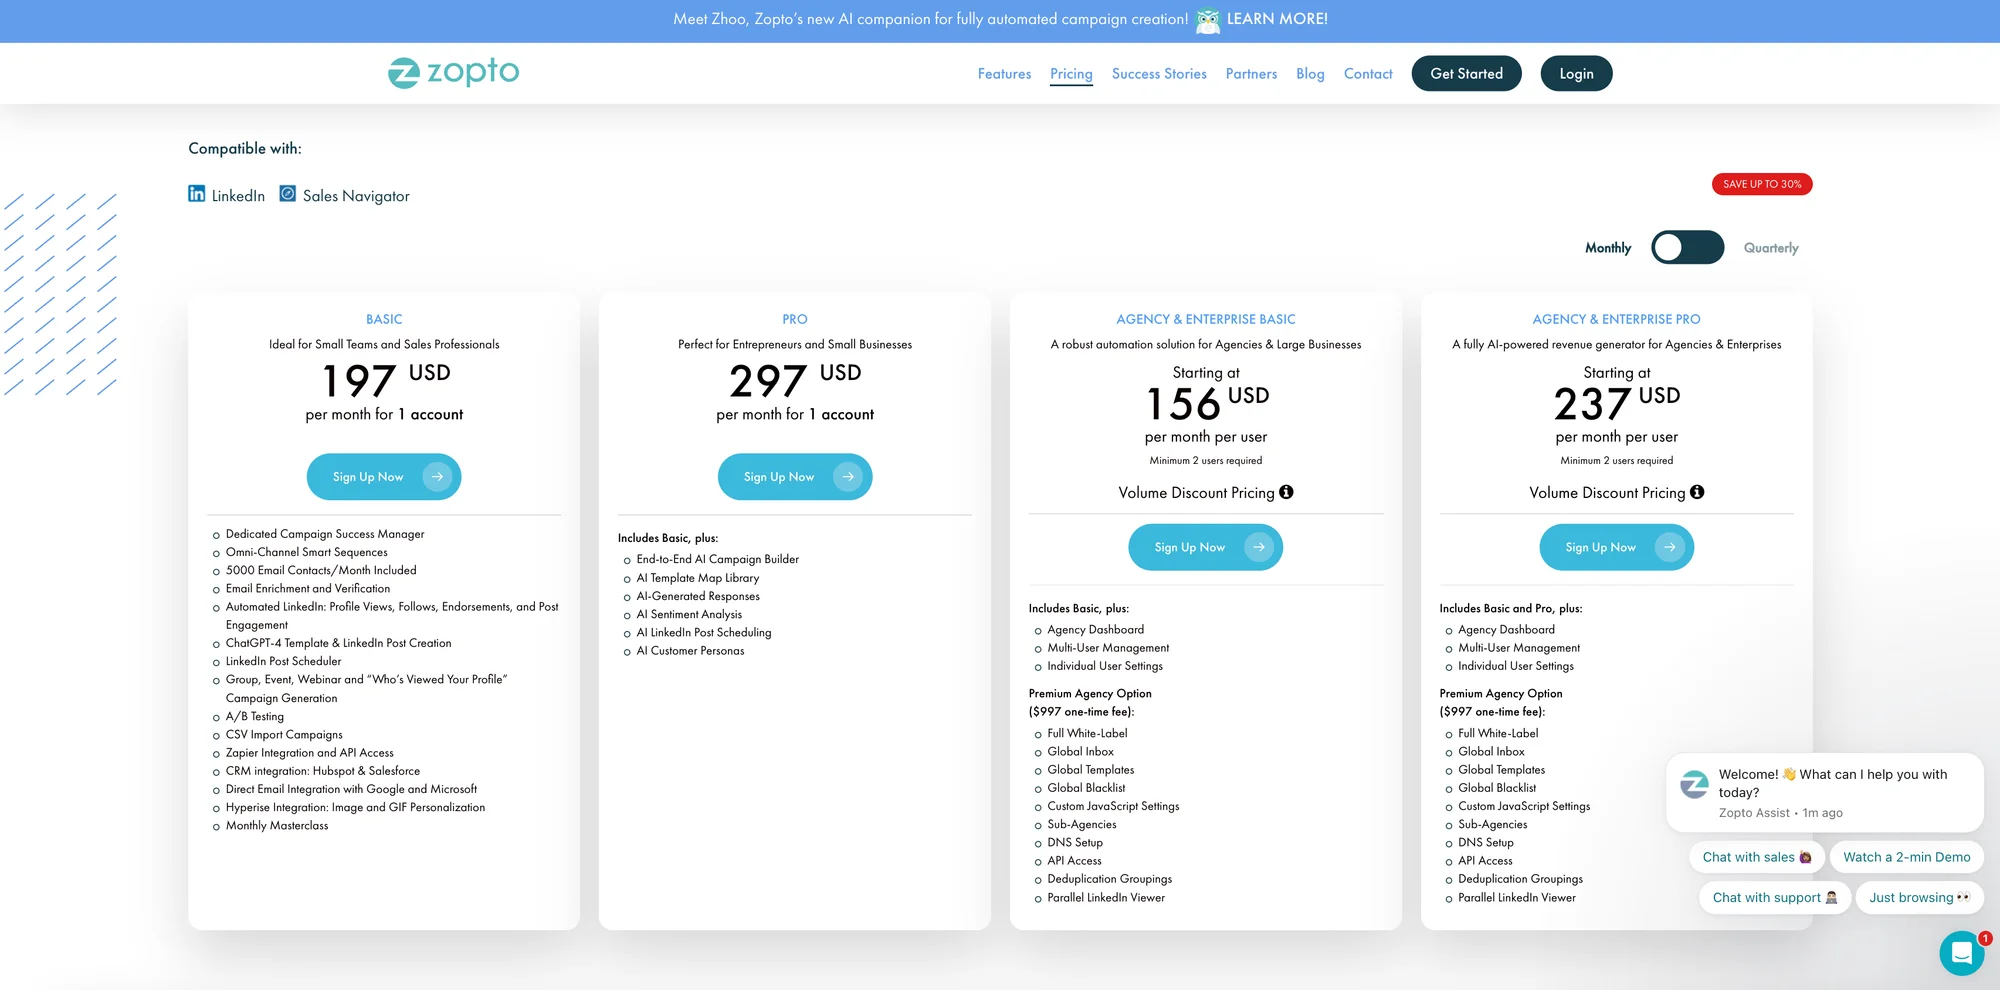Go to the Pricing page tab

tap(1071, 74)
